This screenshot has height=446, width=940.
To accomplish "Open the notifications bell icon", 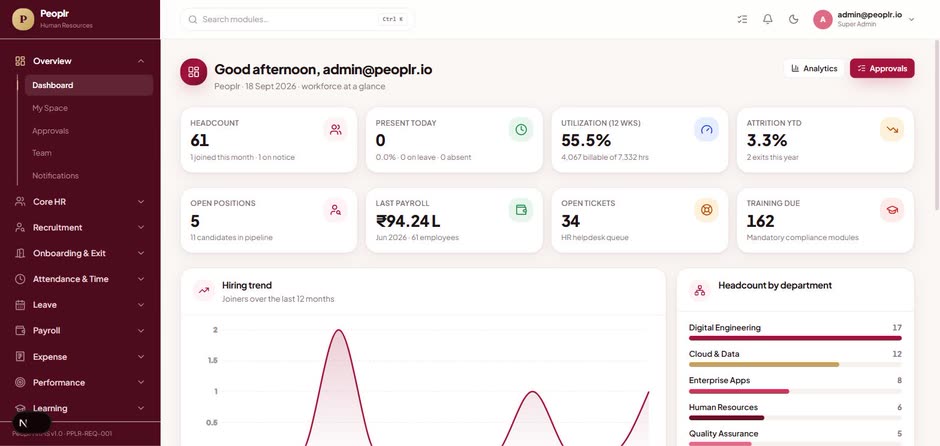I will click(767, 19).
